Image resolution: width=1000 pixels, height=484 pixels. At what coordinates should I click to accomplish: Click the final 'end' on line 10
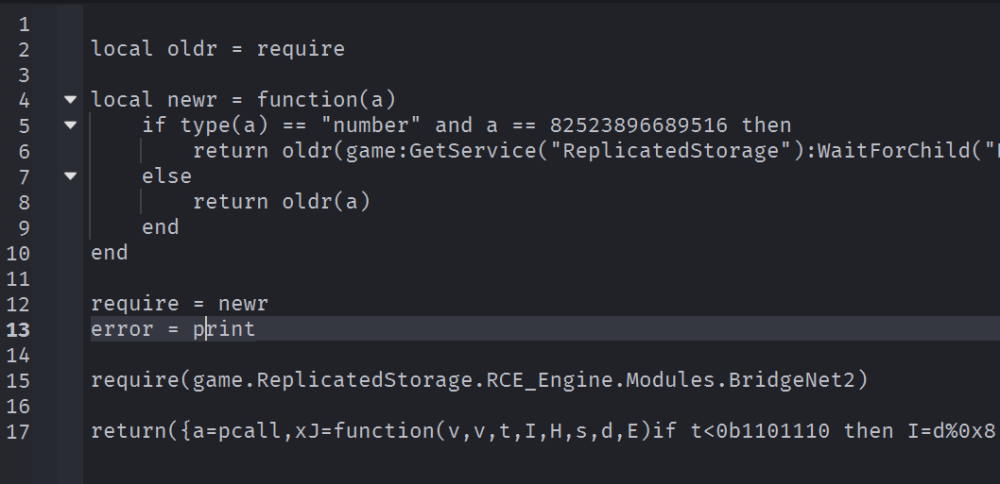click(109, 253)
